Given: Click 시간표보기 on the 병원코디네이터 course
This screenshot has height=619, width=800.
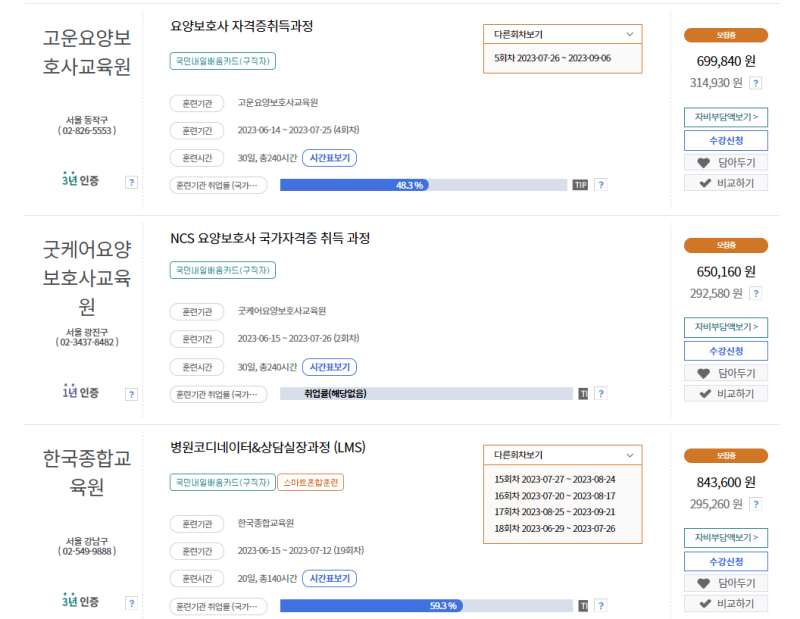Looking at the screenshot, I should click(x=329, y=578).
